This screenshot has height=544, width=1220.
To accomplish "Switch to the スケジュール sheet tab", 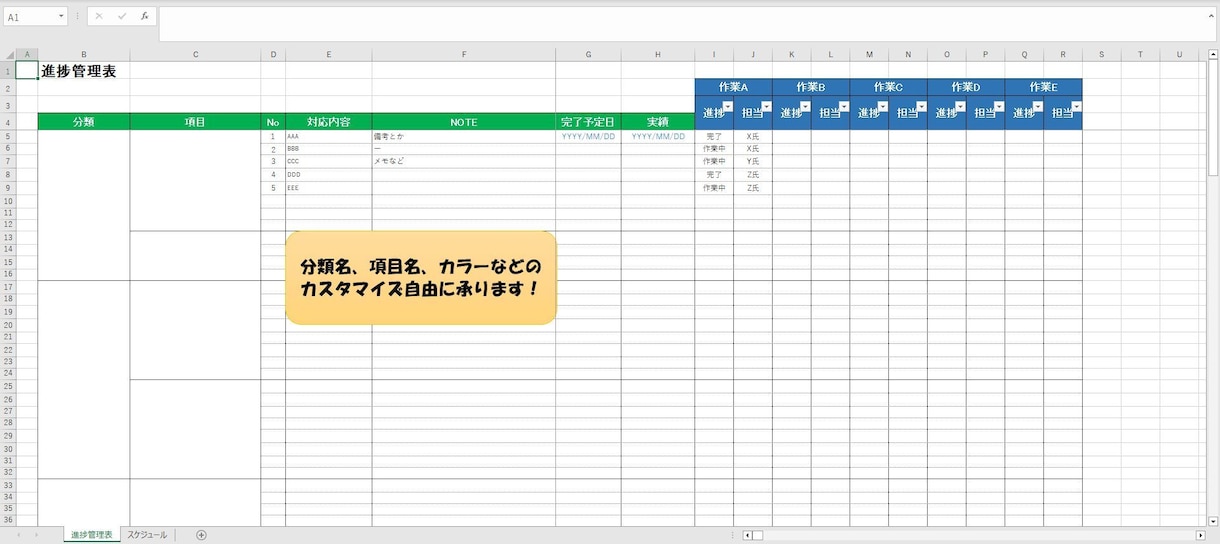I will click(147, 535).
